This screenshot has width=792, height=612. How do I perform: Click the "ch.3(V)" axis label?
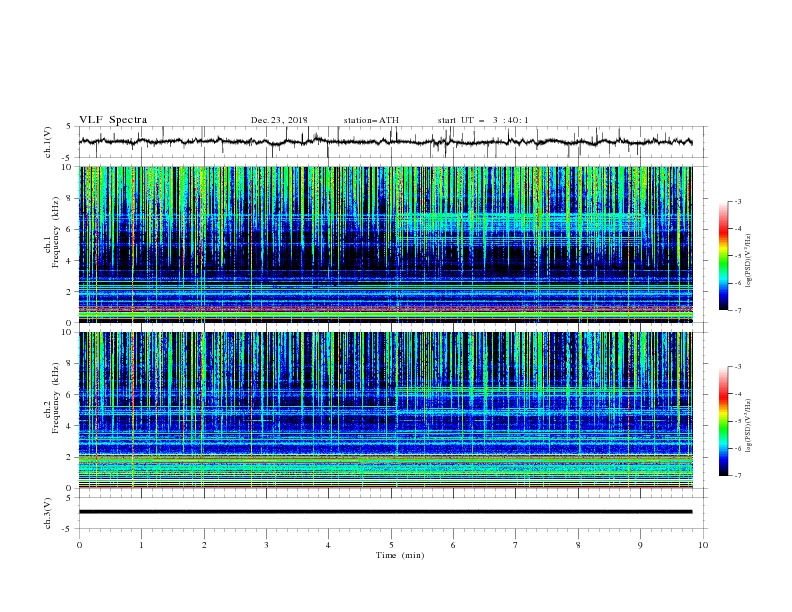click(48, 513)
